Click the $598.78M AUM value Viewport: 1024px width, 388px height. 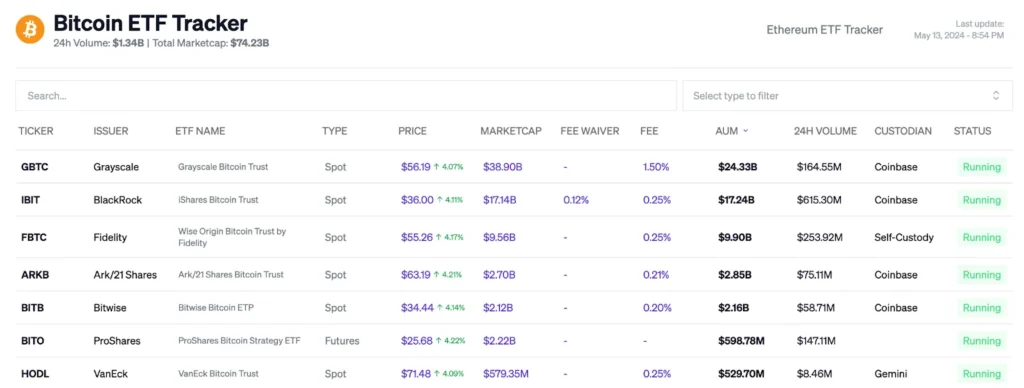(x=741, y=341)
